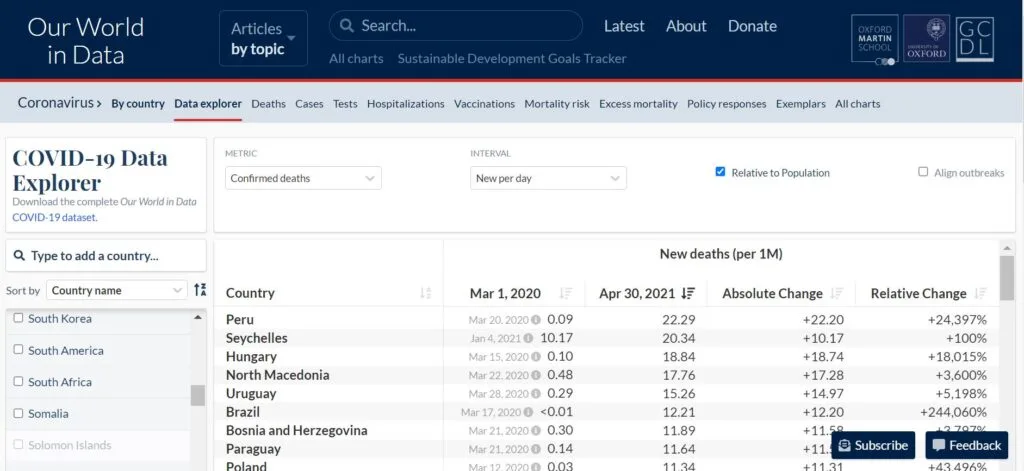1024x471 pixels.
Task: Toggle country list sort order icon
Action: (200, 290)
